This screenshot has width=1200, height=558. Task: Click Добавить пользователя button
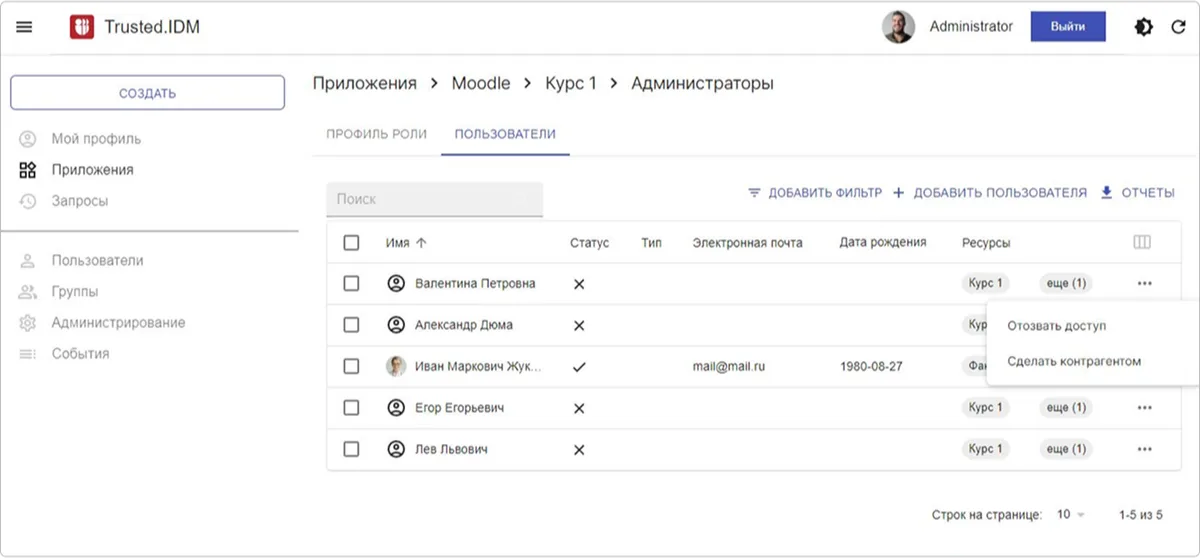[989, 192]
